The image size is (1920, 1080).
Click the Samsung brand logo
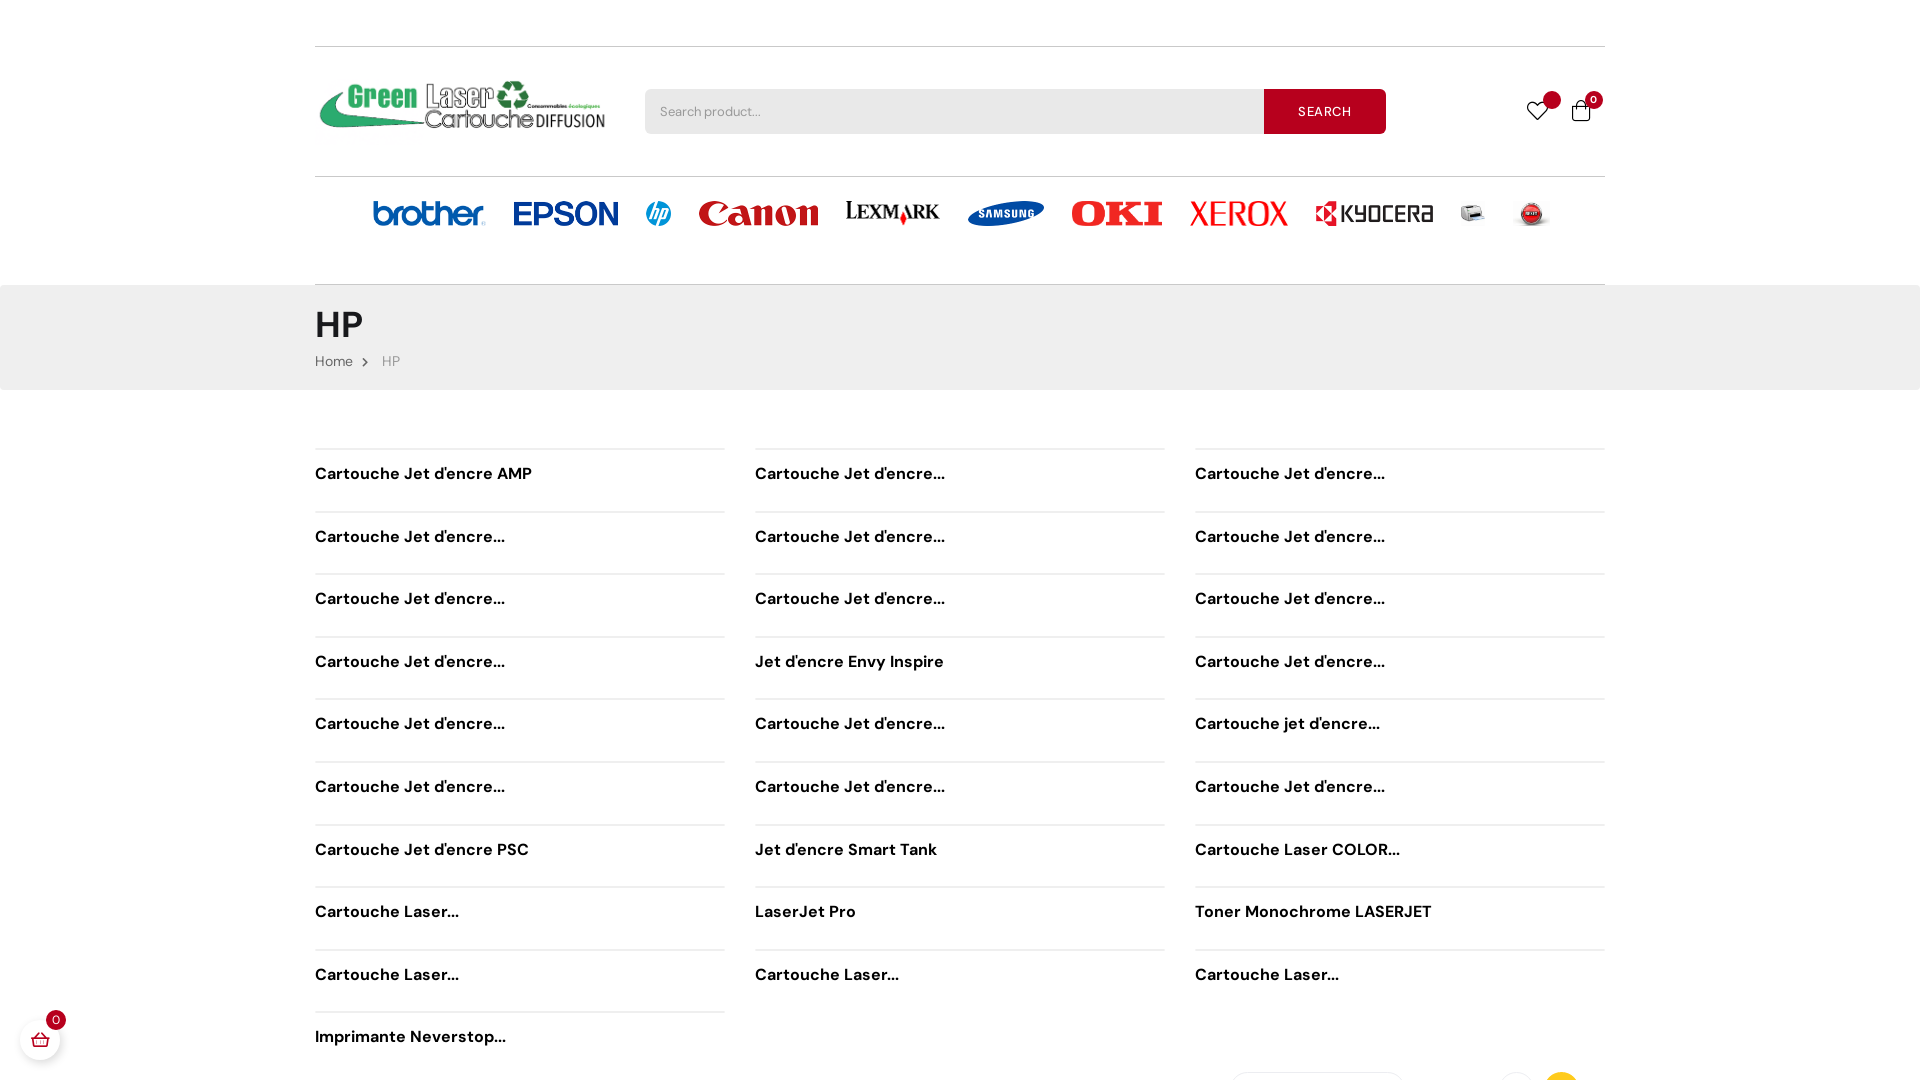coord(1005,213)
